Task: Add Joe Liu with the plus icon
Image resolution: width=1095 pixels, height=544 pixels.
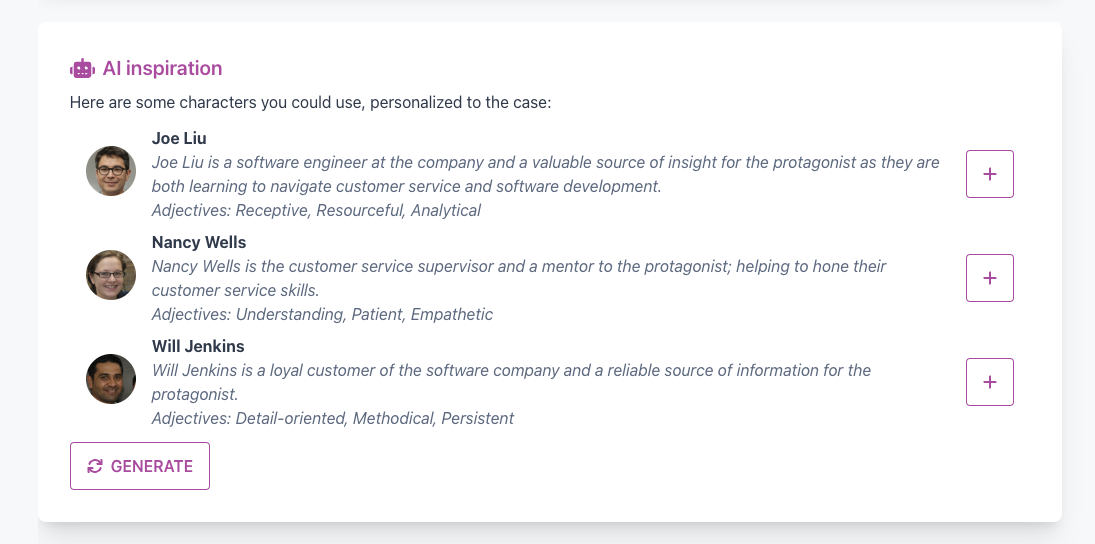Action: (x=989, y=174)
